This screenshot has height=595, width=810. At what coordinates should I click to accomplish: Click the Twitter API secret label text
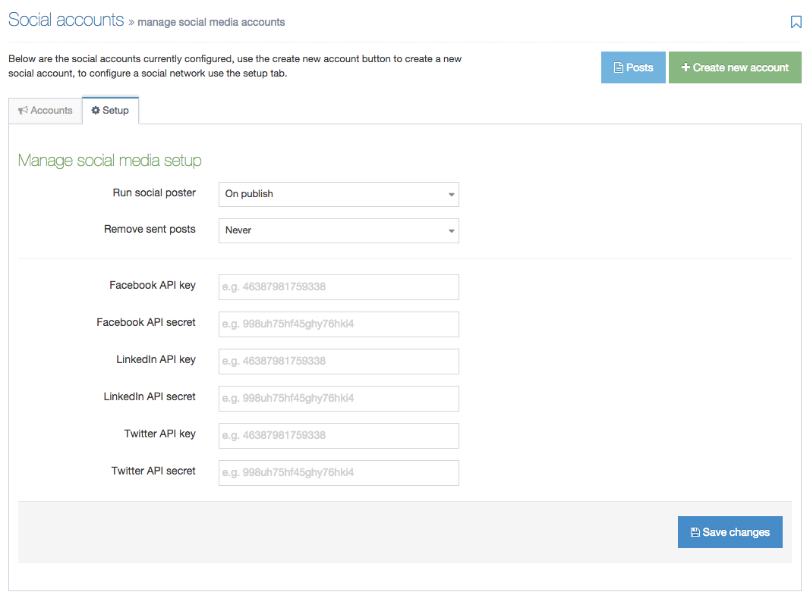click(153, 470)
